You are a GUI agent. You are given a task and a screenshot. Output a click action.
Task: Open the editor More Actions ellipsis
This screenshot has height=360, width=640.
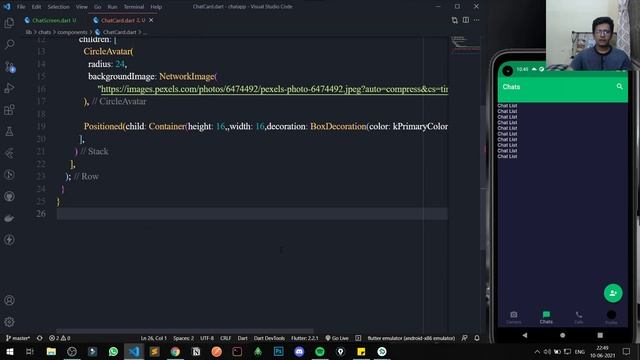point(476,20)
